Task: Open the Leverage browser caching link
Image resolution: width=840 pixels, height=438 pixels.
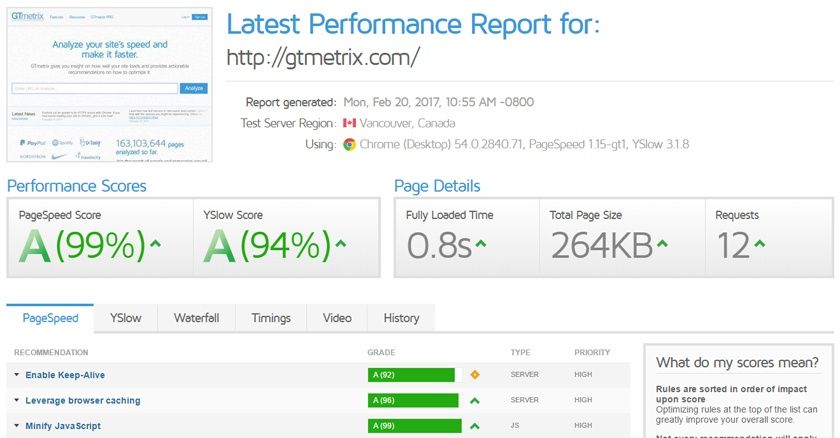Action: pos(82,401)
